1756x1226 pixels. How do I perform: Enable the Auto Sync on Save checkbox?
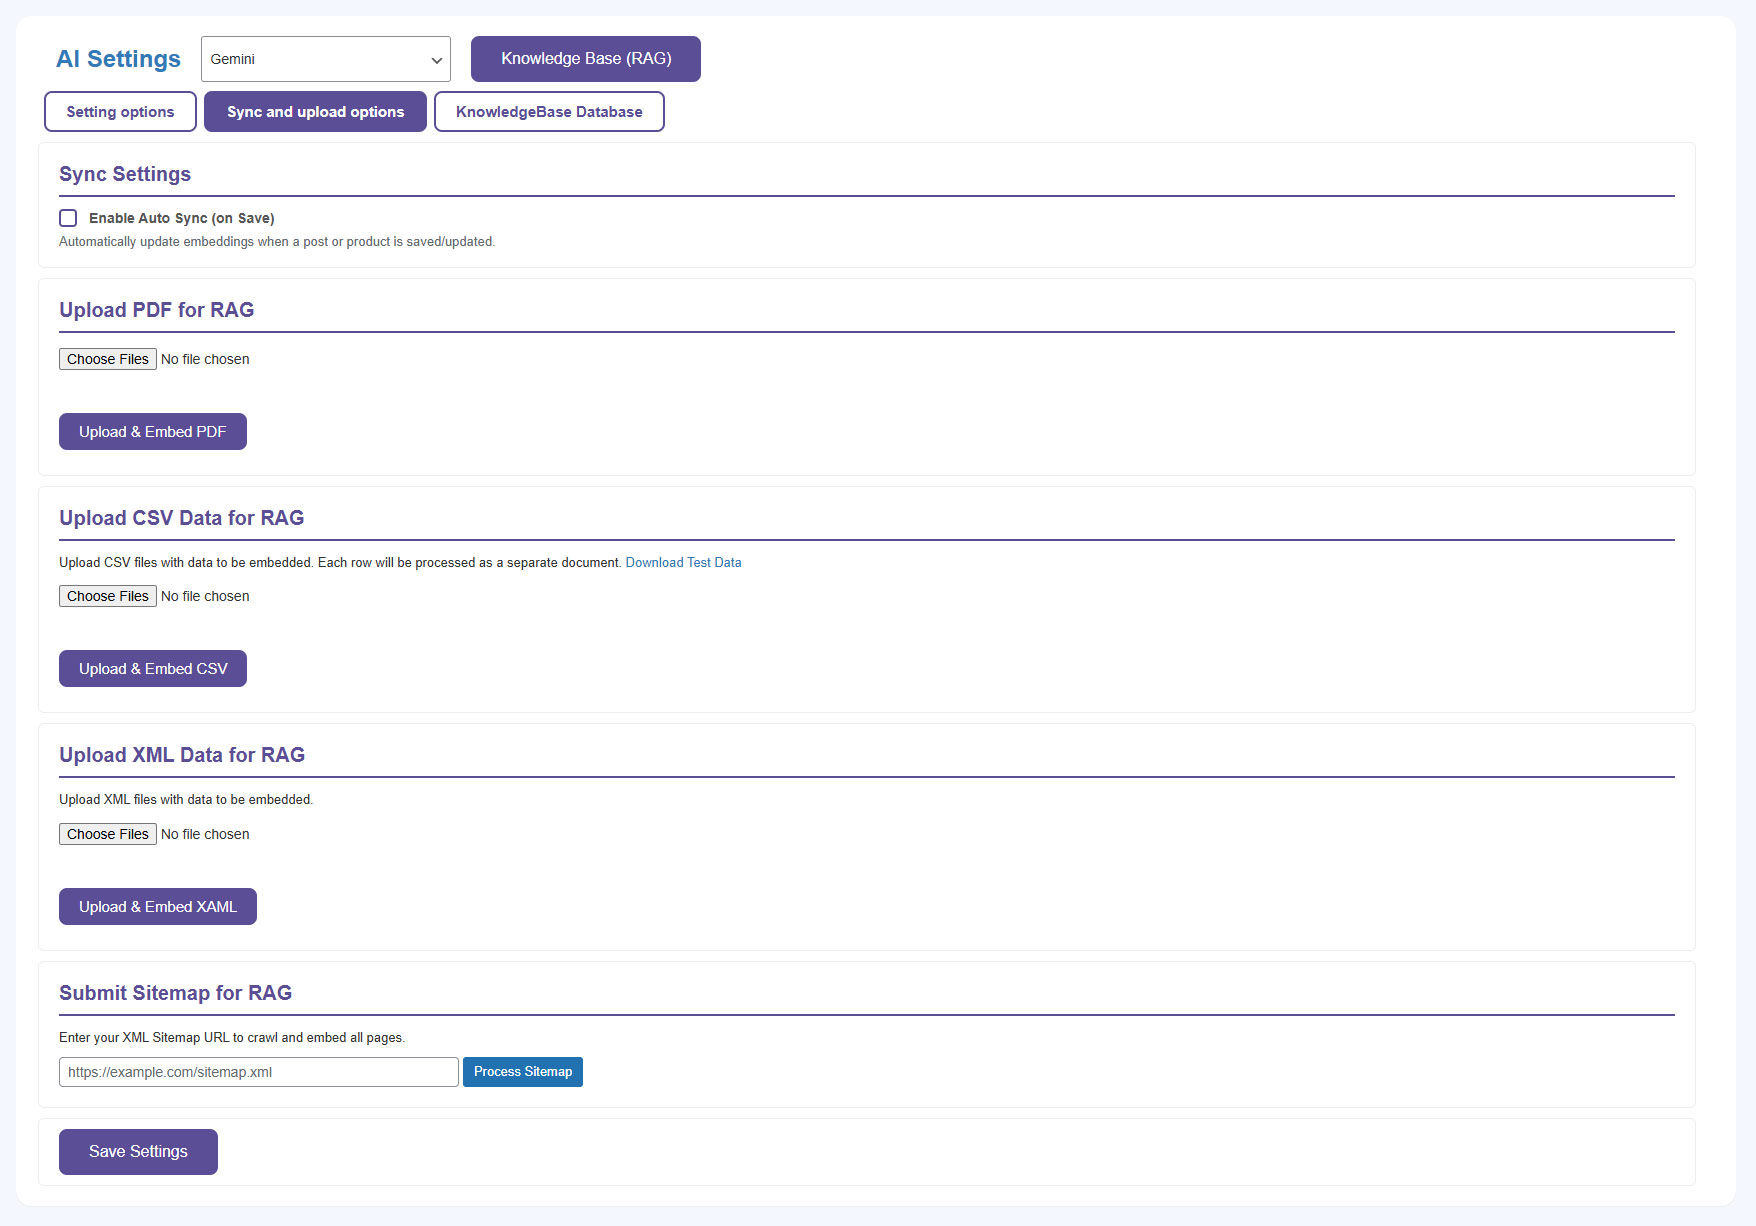click(x=68, y=218)
